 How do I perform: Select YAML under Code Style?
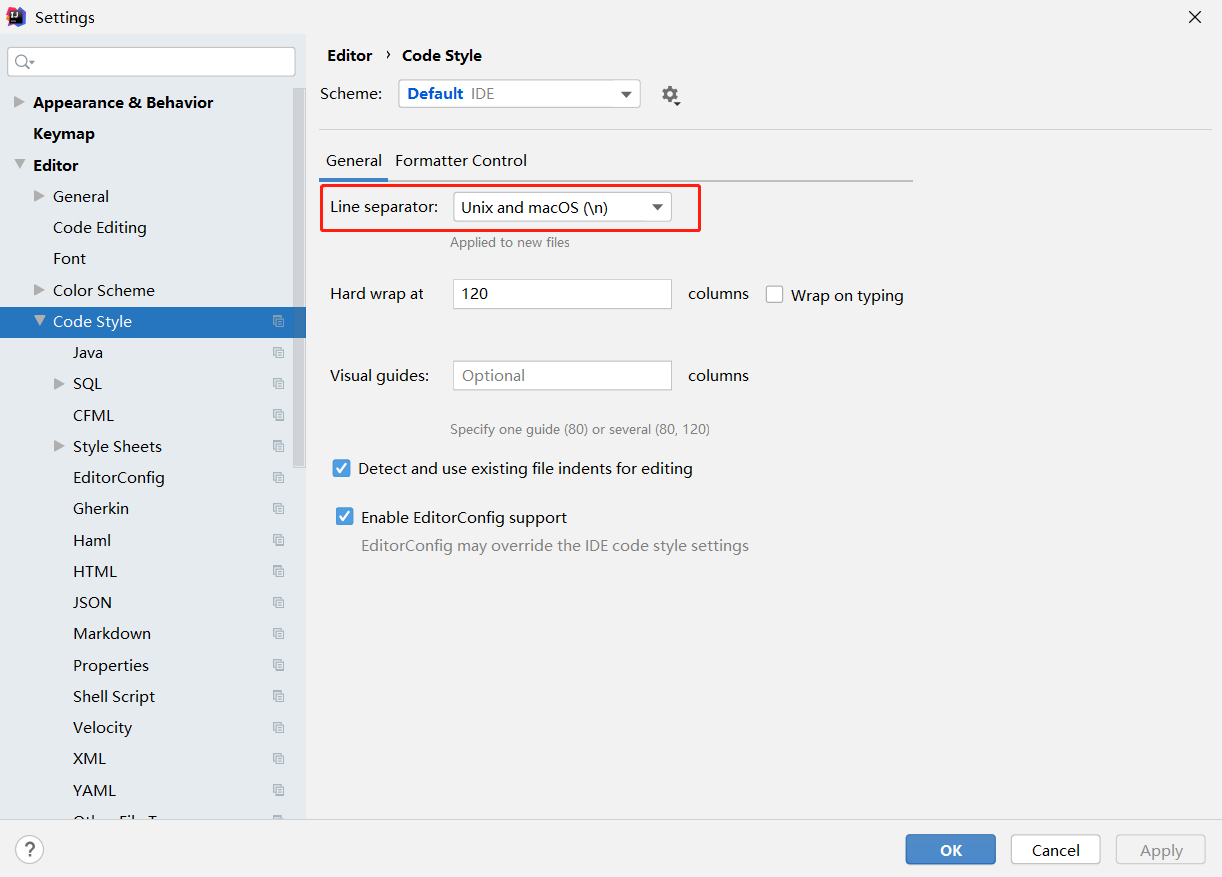(x=95, y=790)
